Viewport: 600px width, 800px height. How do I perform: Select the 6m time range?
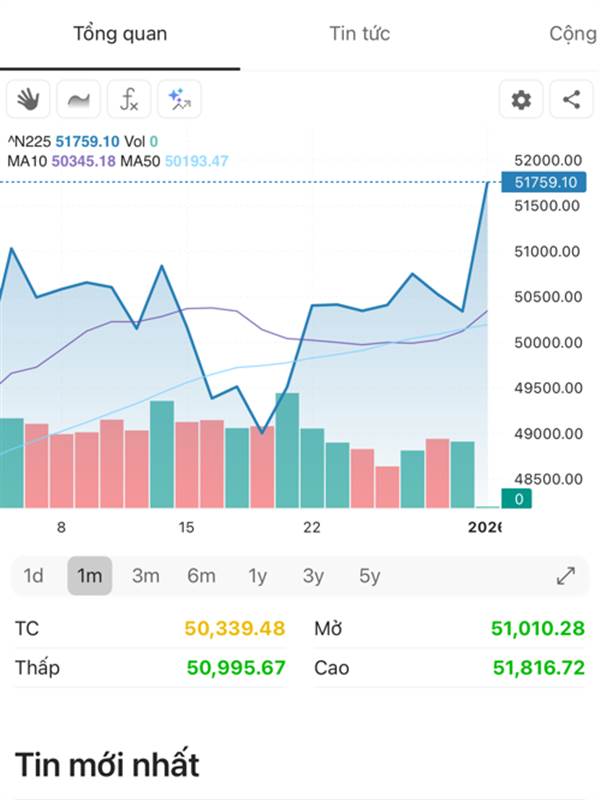[x=201, y=576]
